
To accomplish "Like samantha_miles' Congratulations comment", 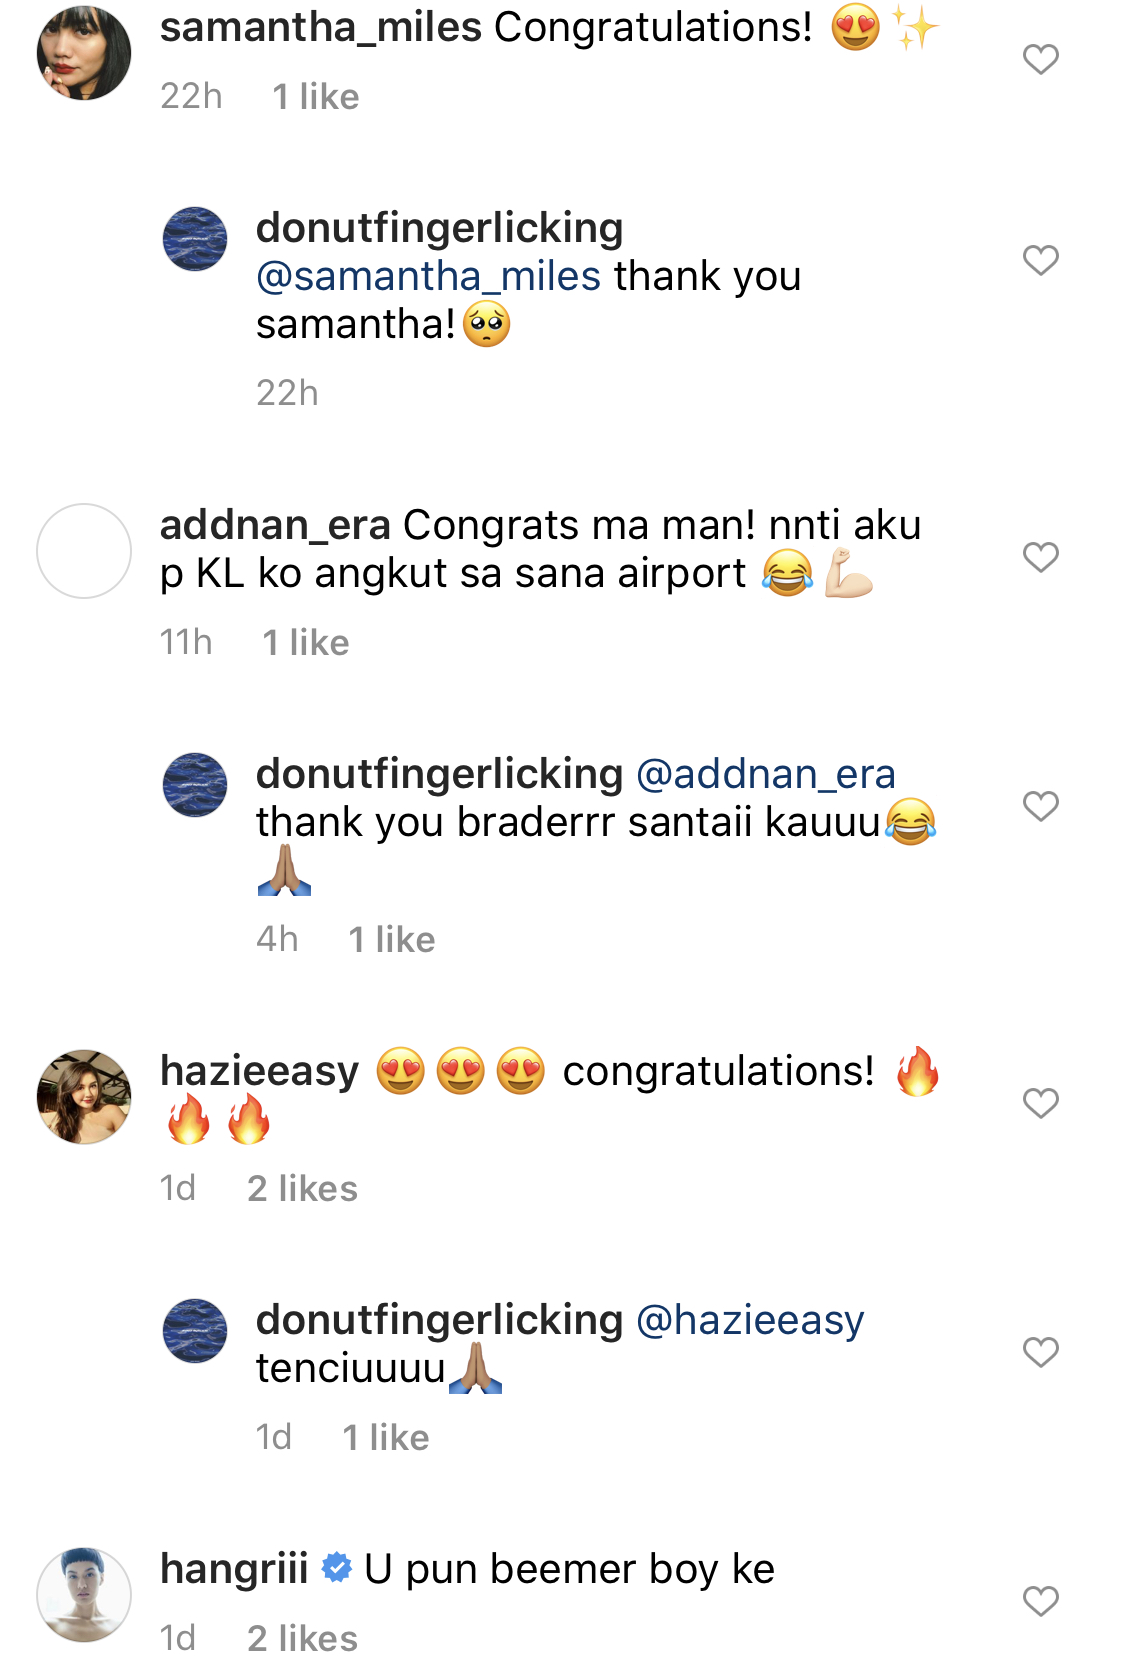I will click(x=1040, y=60).
